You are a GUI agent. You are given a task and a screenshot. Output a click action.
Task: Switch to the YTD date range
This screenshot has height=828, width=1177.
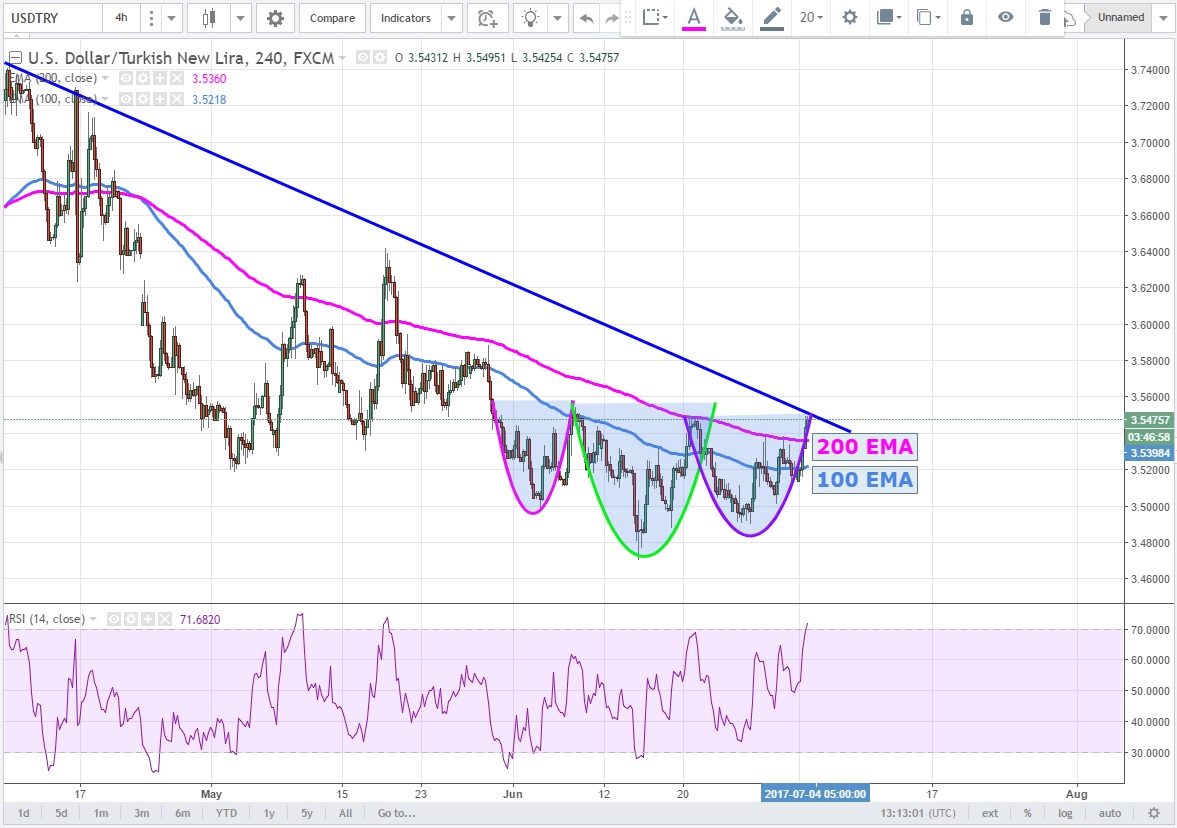[x=226, y=813]
